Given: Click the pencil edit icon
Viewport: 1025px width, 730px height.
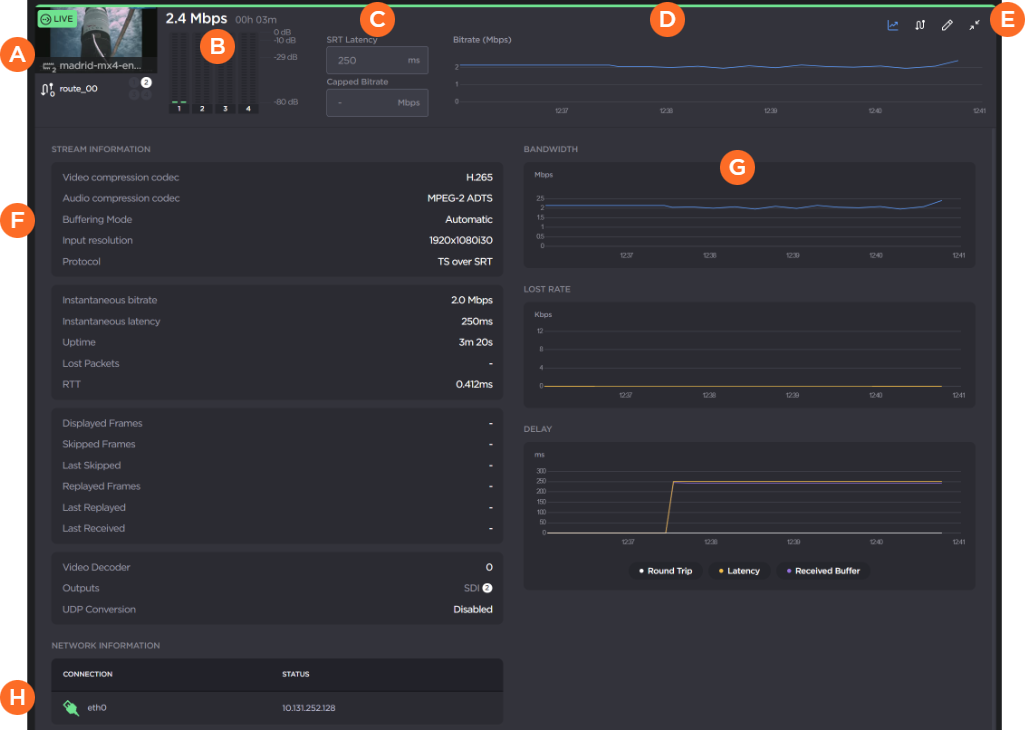Looking at the screenshot, I should pos(947,25).
